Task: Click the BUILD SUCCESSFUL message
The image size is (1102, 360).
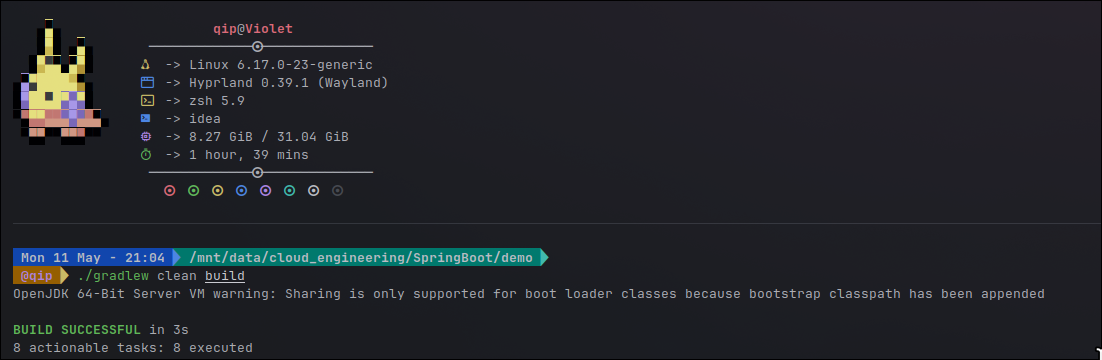Action: (x=77, y=329)
